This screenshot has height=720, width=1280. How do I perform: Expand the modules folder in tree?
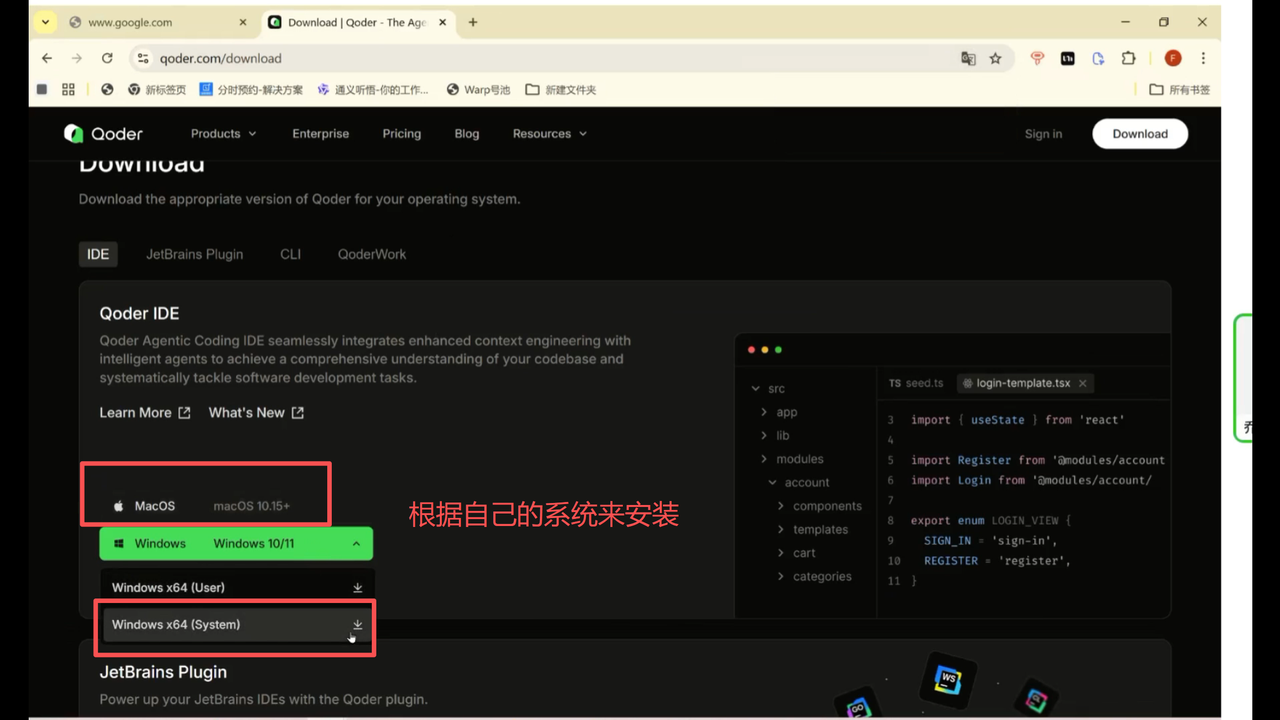pos(791,459)
